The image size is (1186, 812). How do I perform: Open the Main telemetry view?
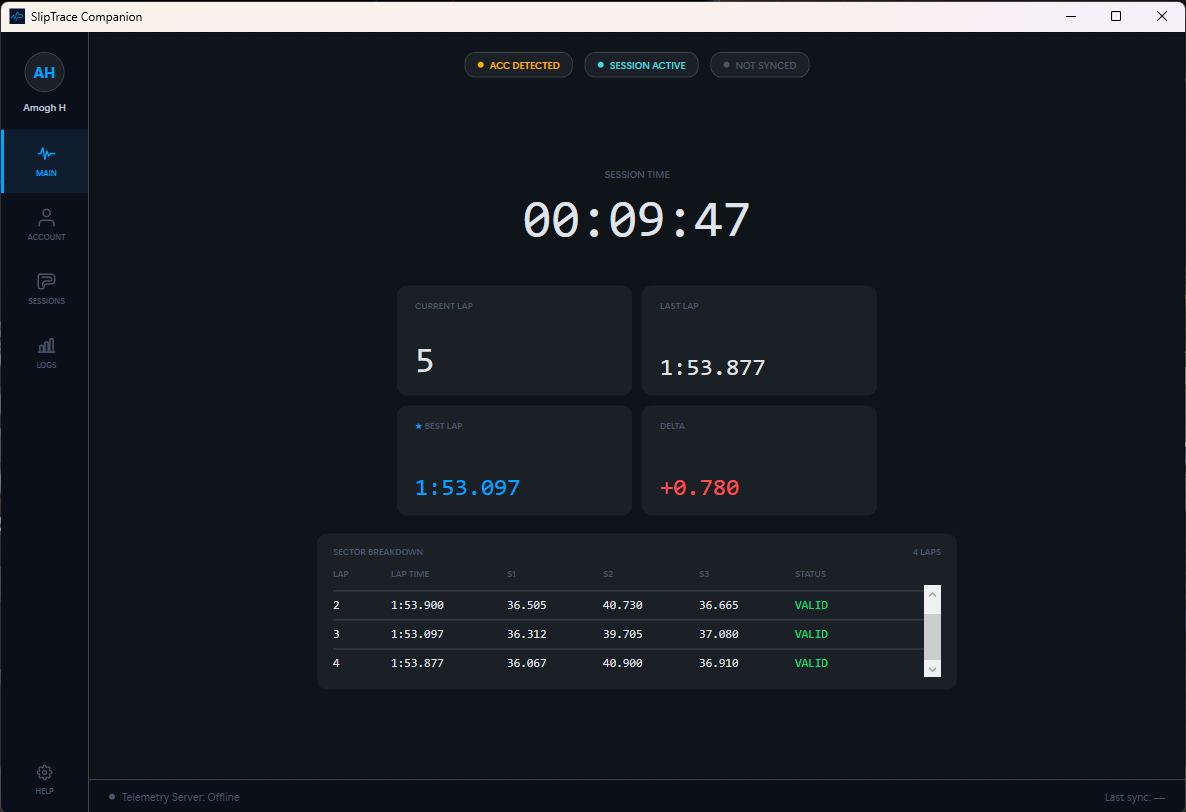[x=45, y=161]
